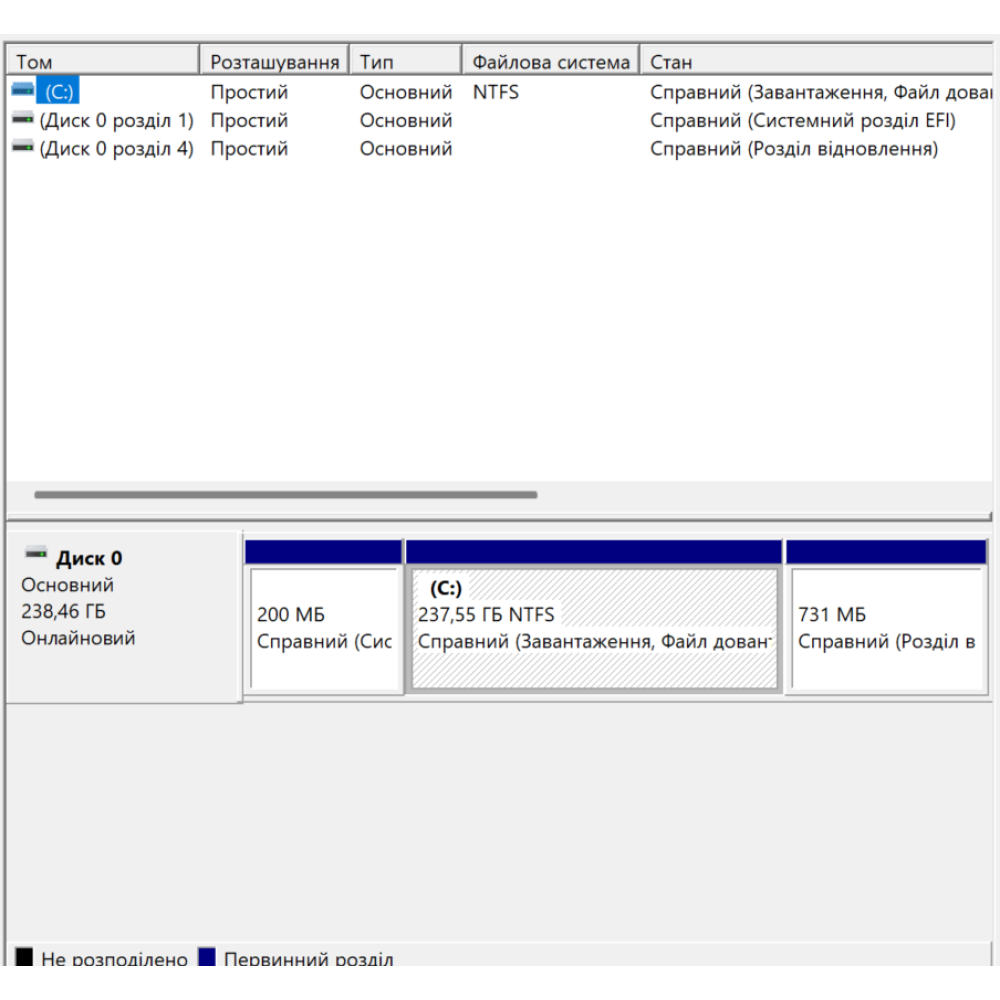
Task: Click the blue Первинний розділ legend swatch
Action: tap(208, 957)
